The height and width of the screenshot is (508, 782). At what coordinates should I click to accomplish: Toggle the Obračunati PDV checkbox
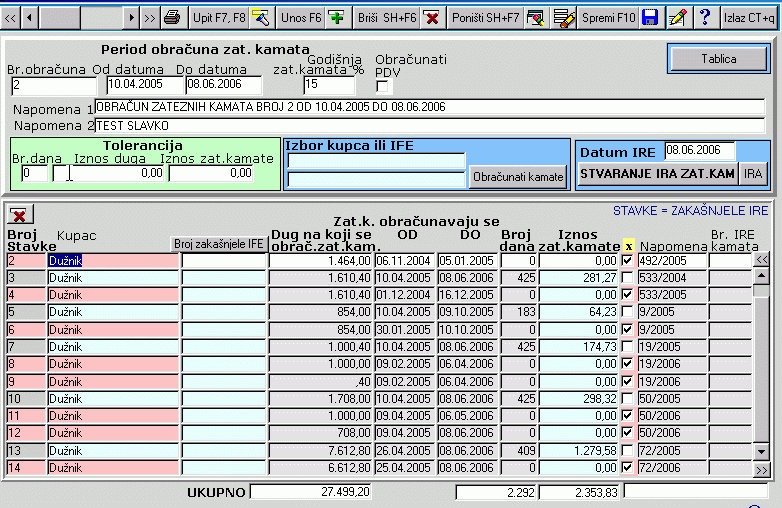(382, 87)
